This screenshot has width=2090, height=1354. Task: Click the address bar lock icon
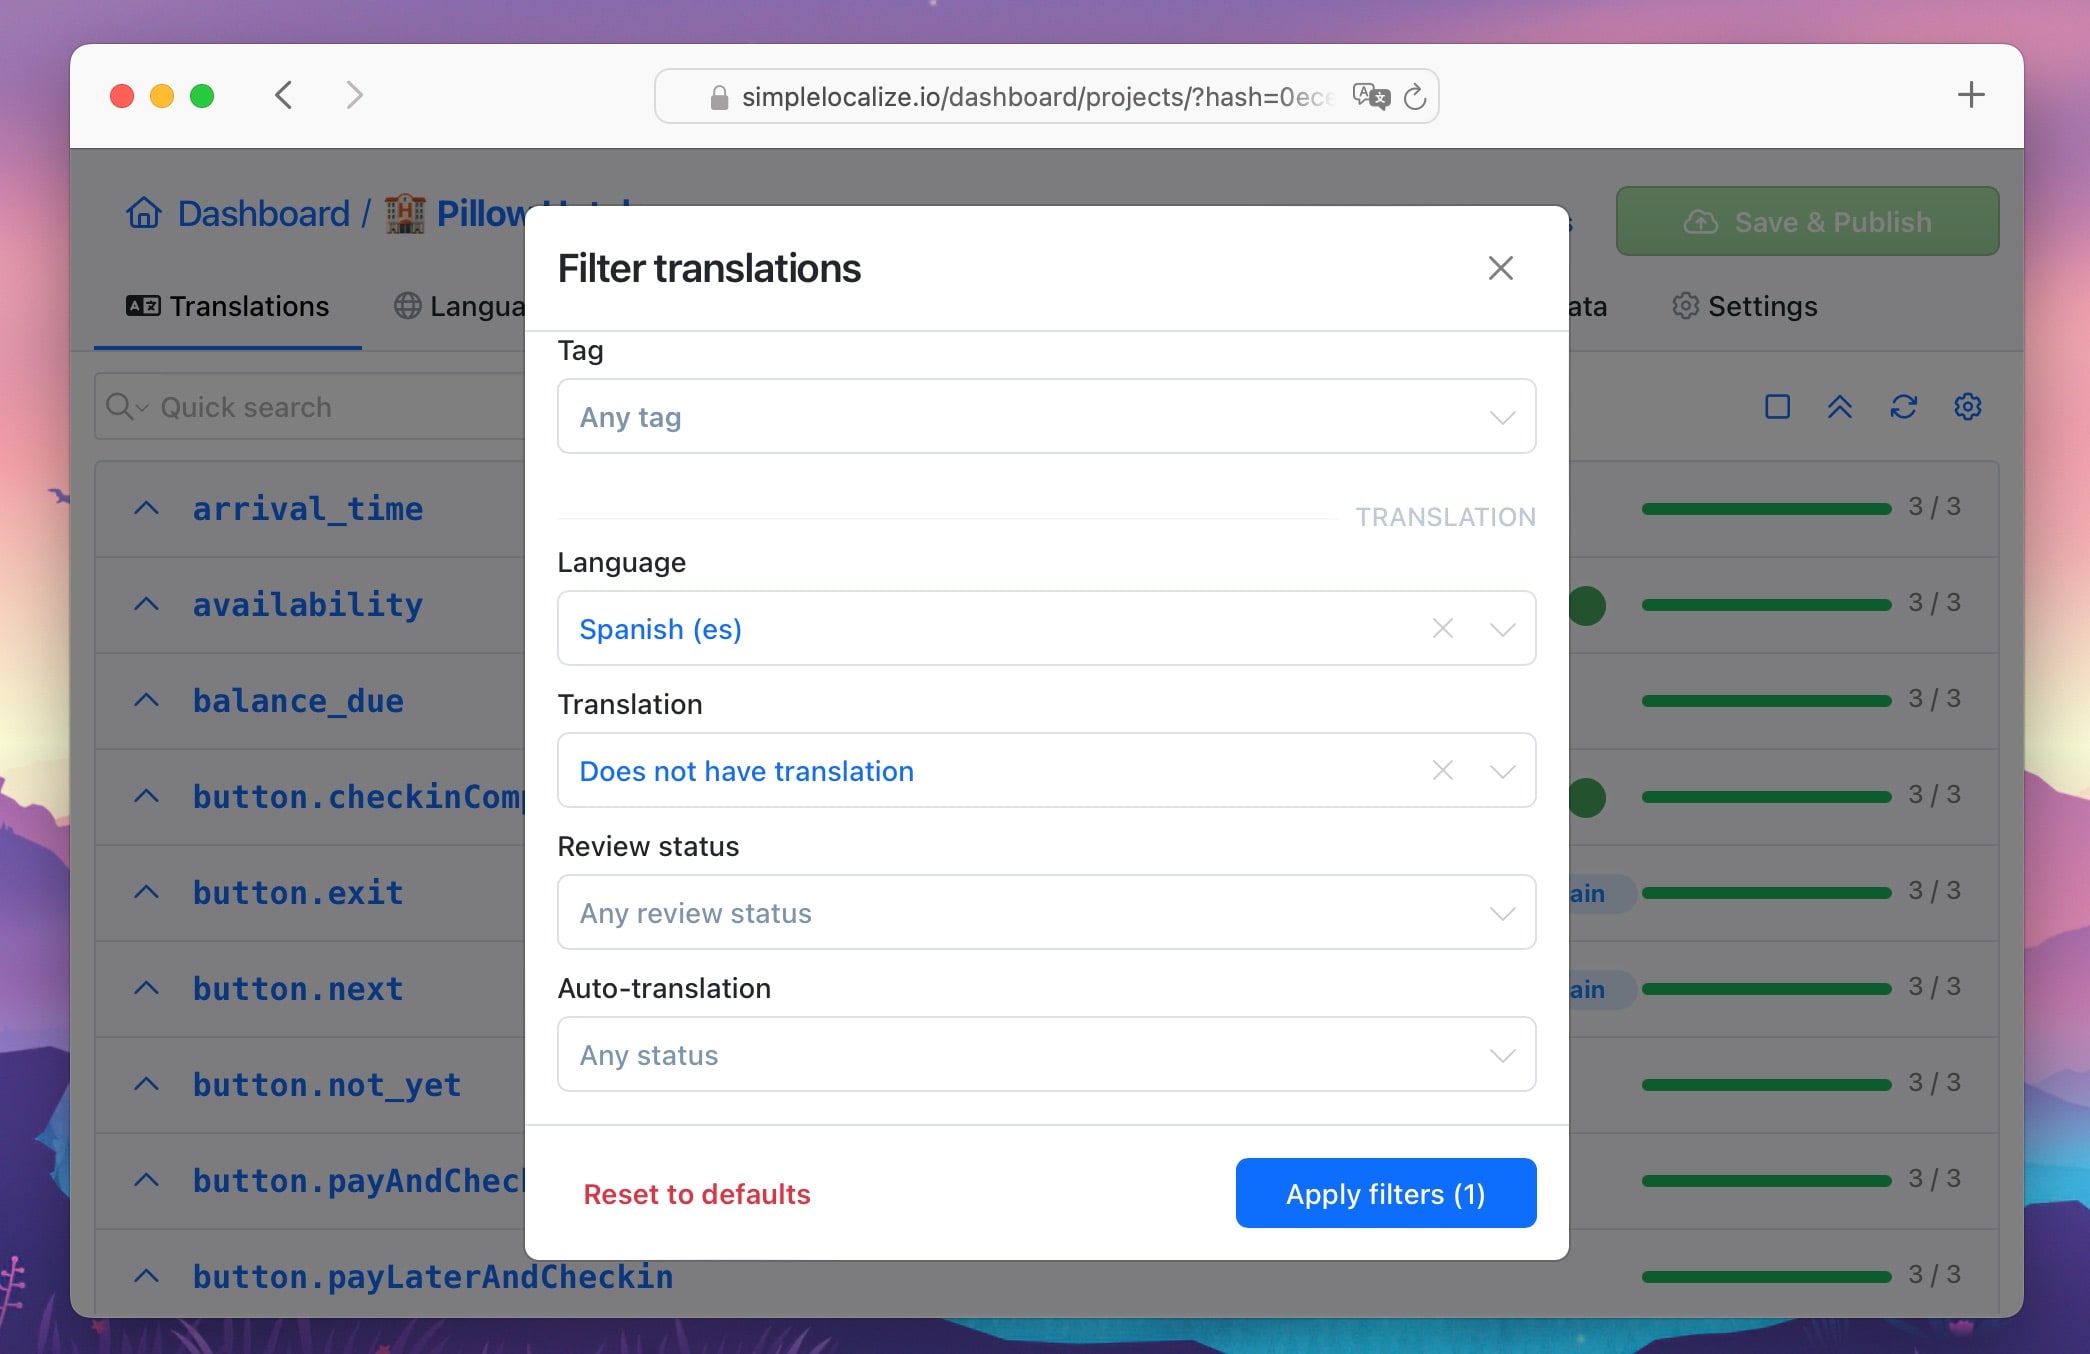tap(718, 97)
